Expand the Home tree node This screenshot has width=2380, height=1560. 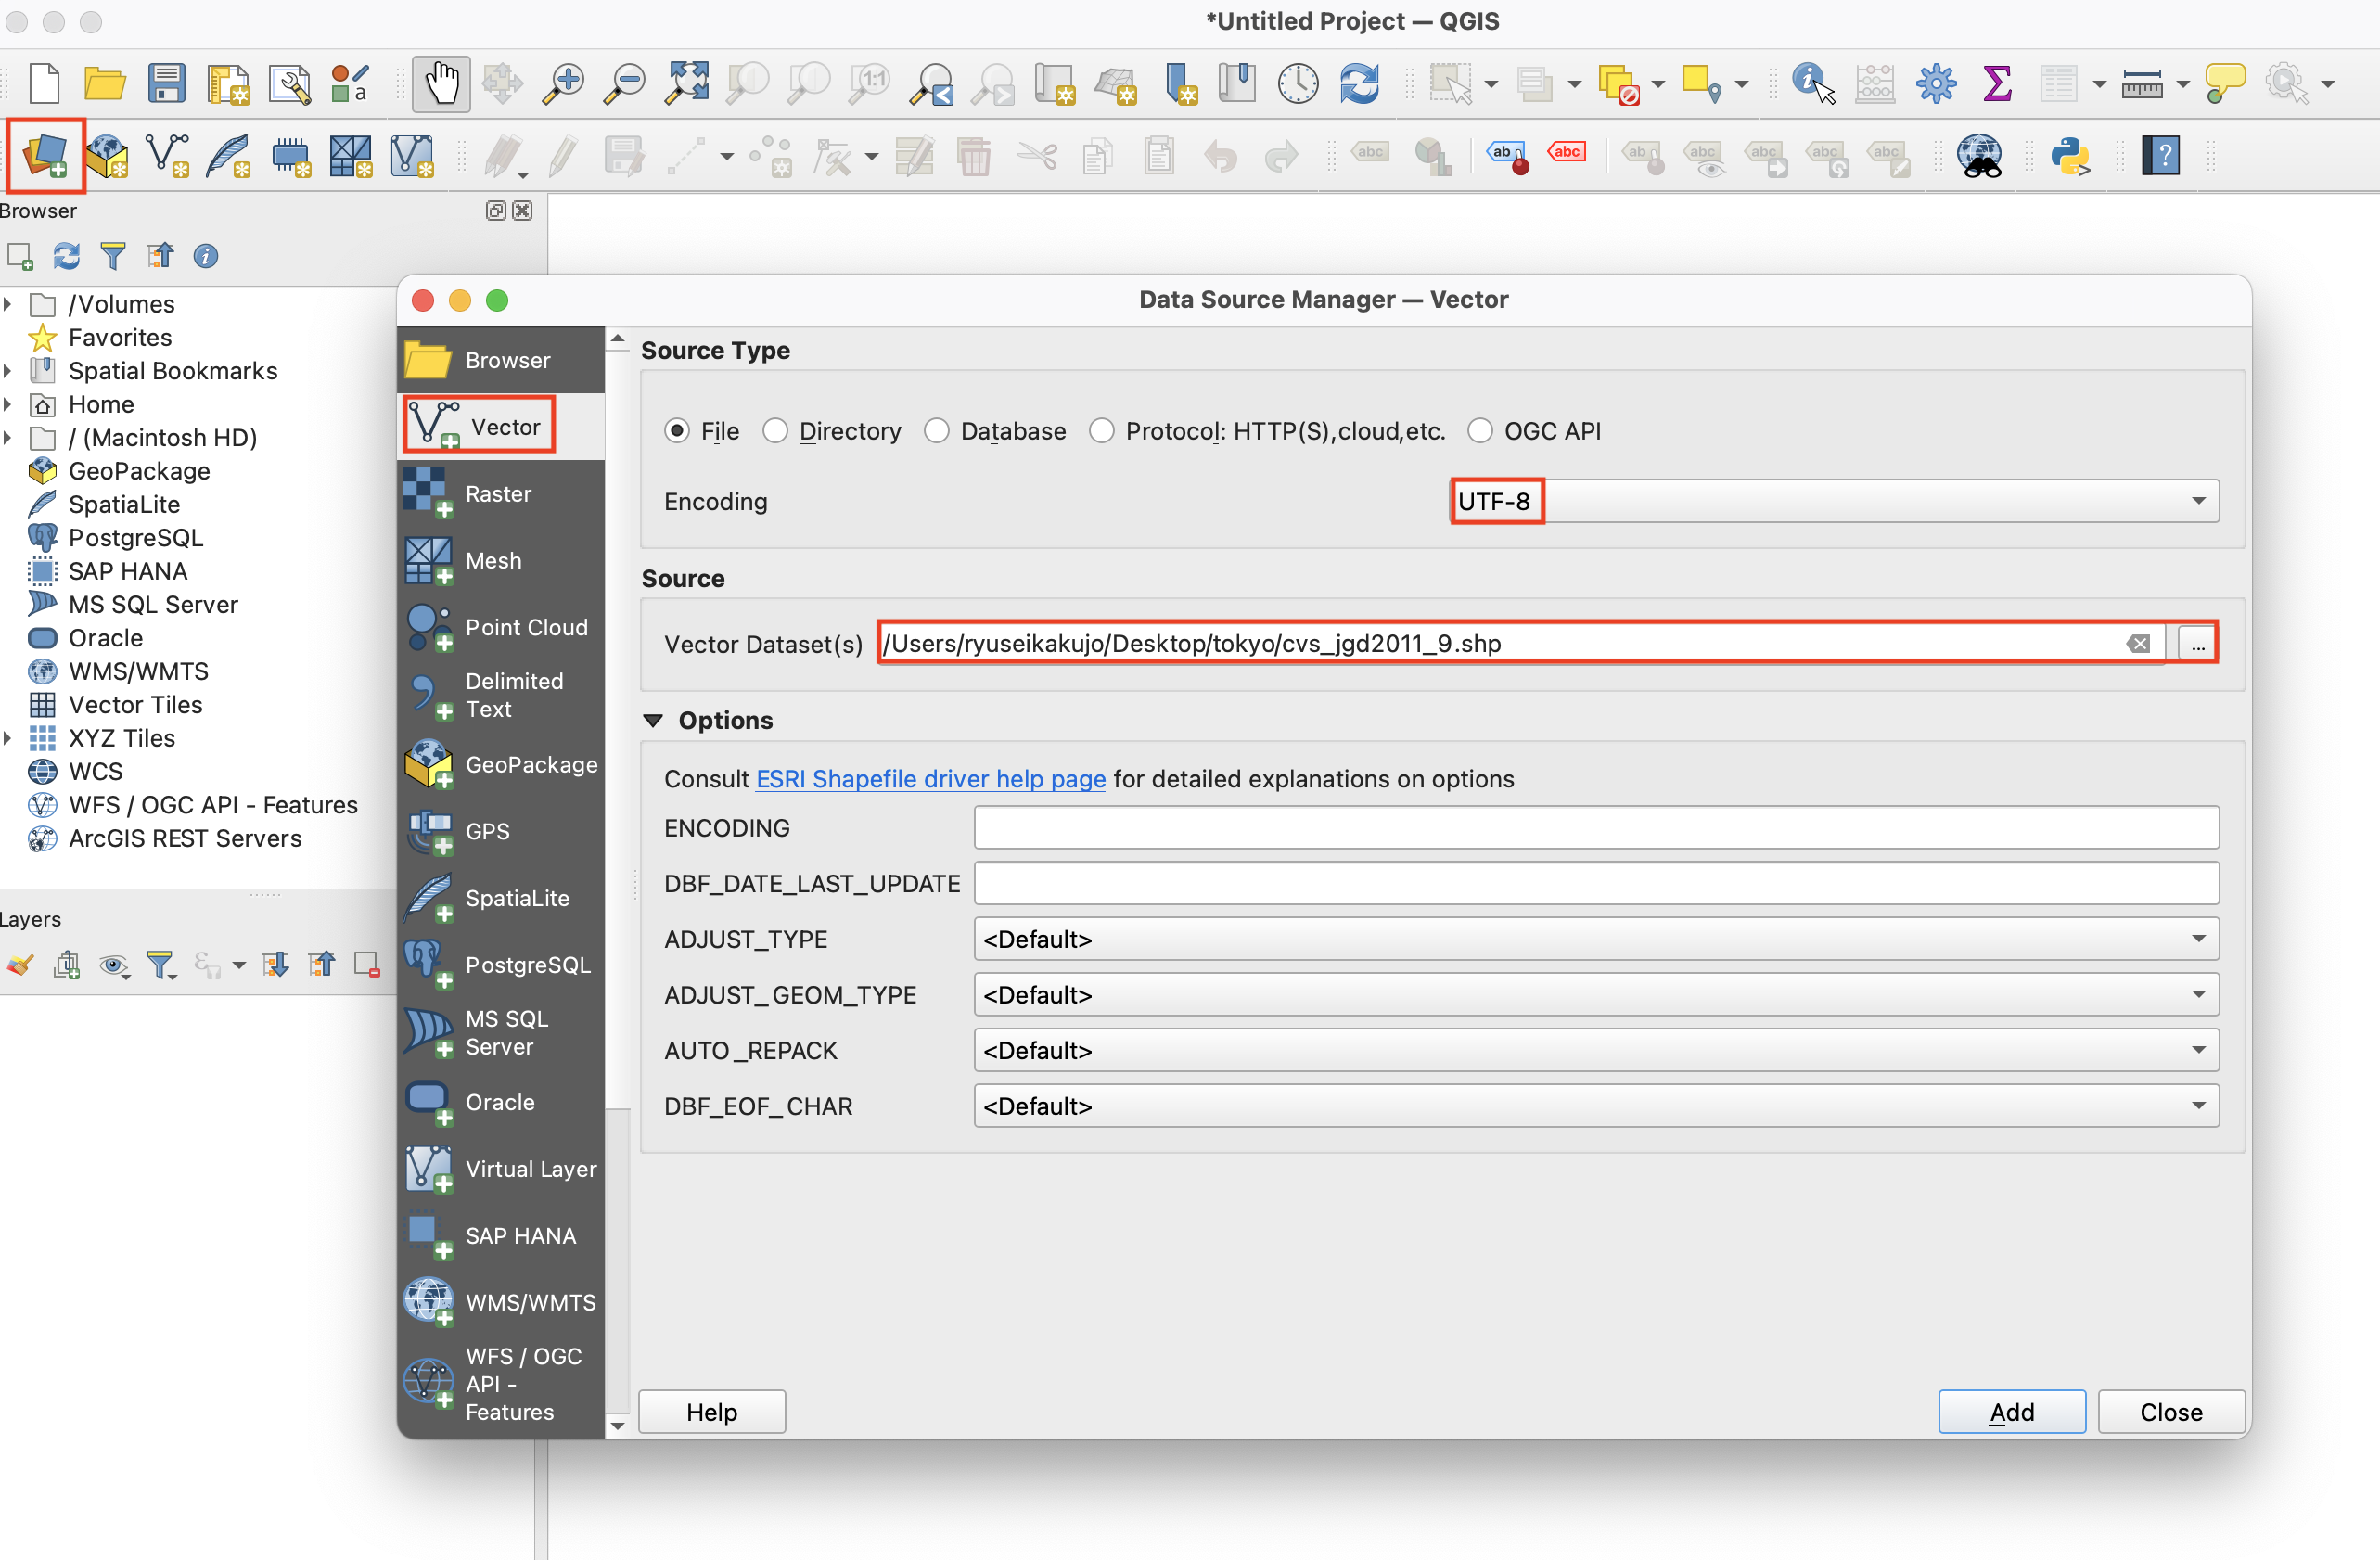coord(8,404)
